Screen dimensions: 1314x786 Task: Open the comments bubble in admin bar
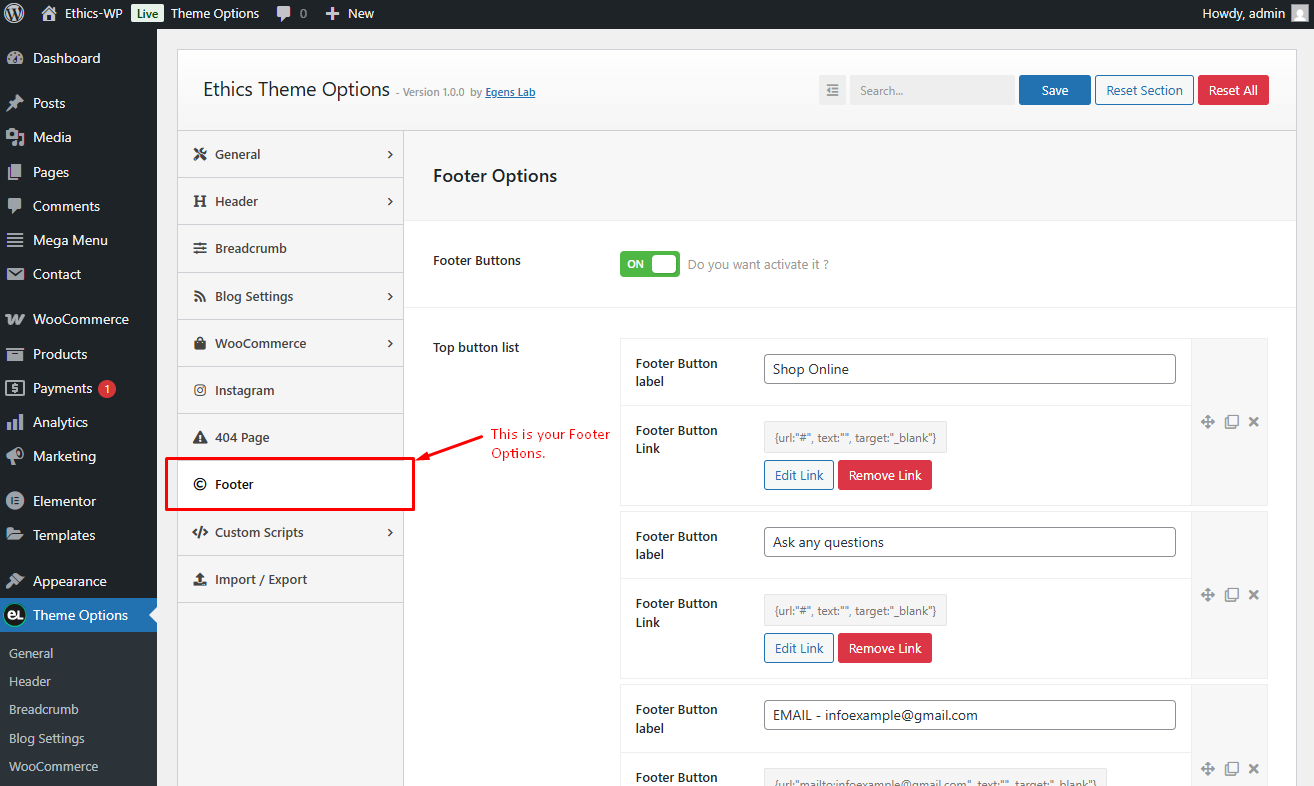pyautogui.click(x=292, y=13)
